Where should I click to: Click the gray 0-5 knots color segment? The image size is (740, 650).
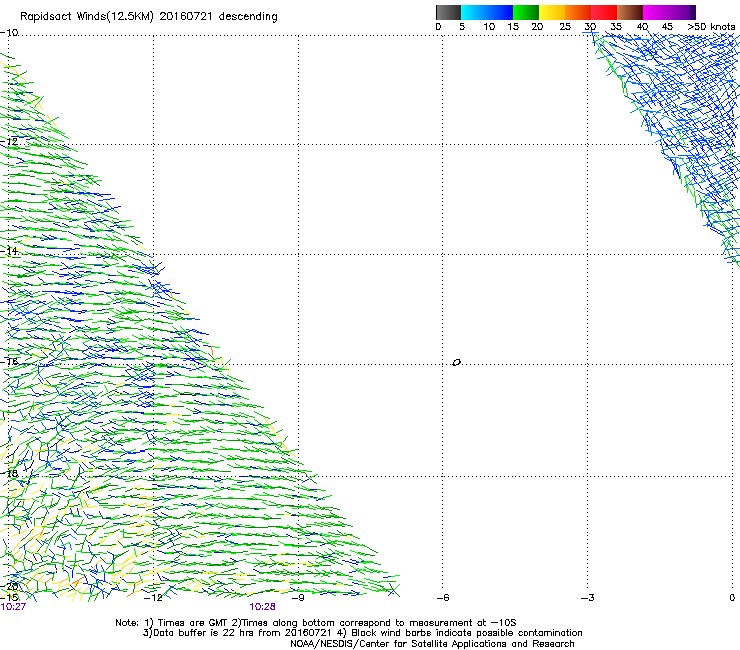(x=448, y=12)
